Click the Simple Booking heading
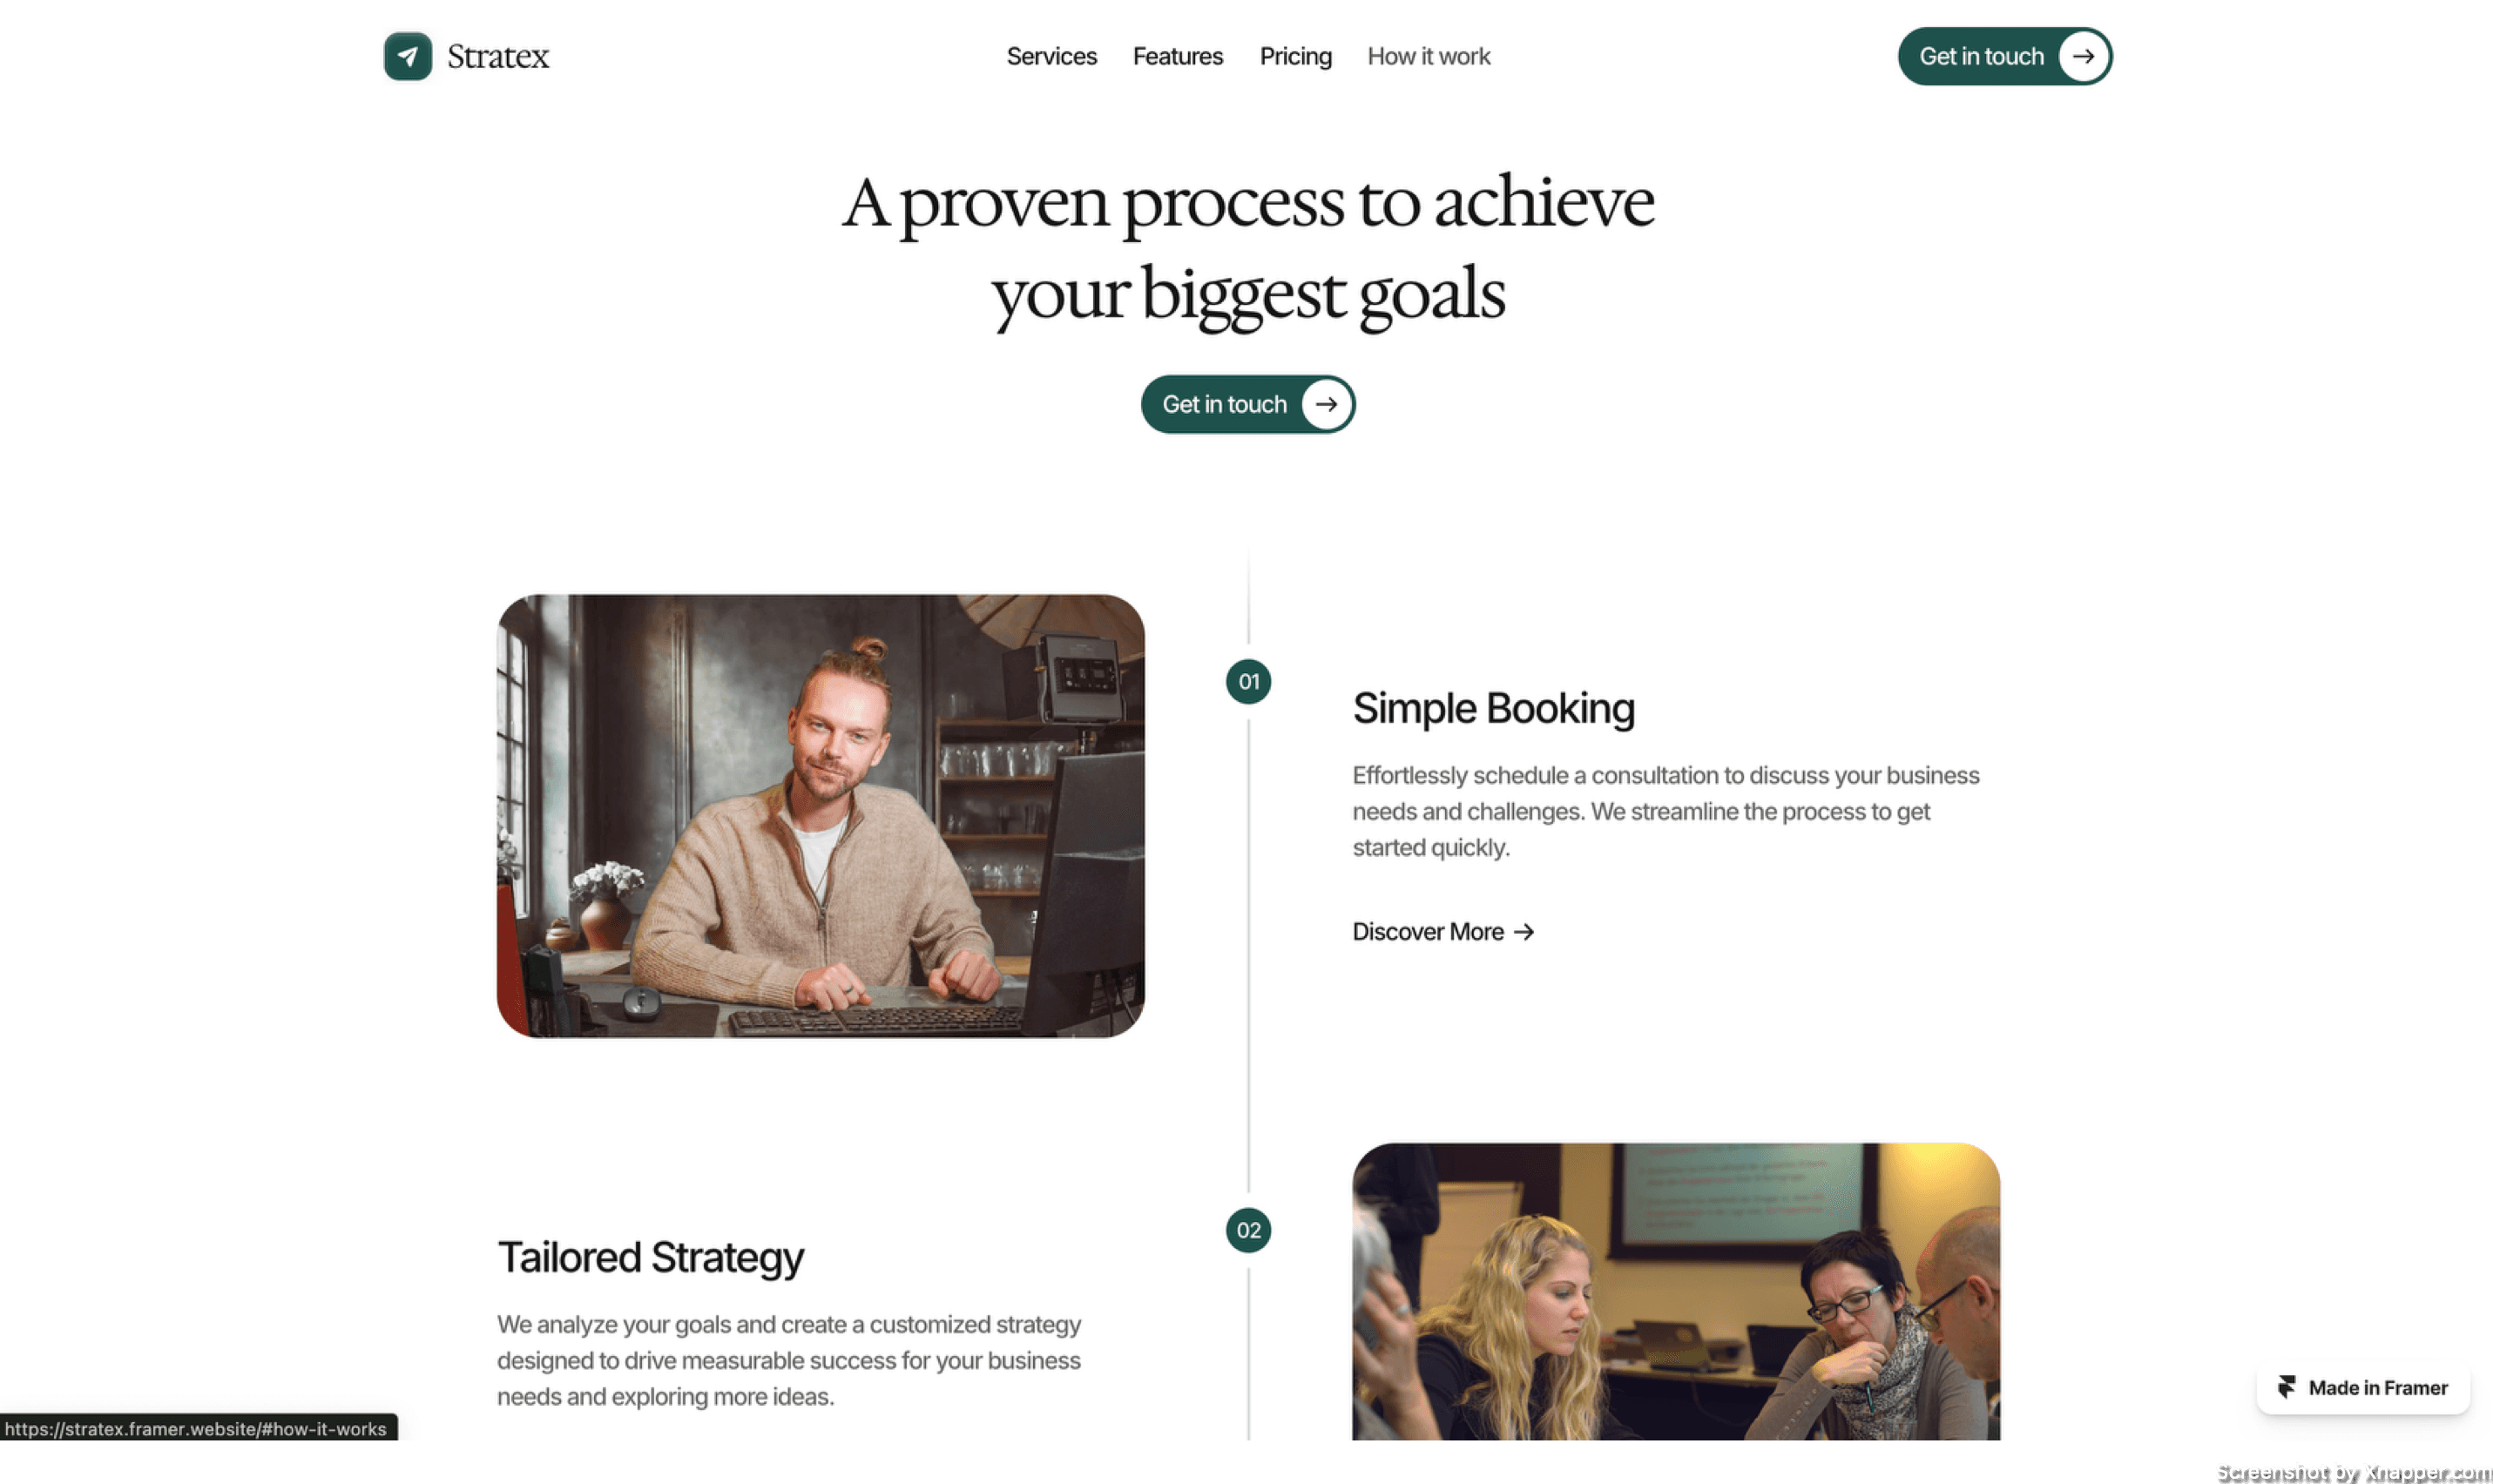This screenshot has width=2493, height=1484. pos(1493,708)
